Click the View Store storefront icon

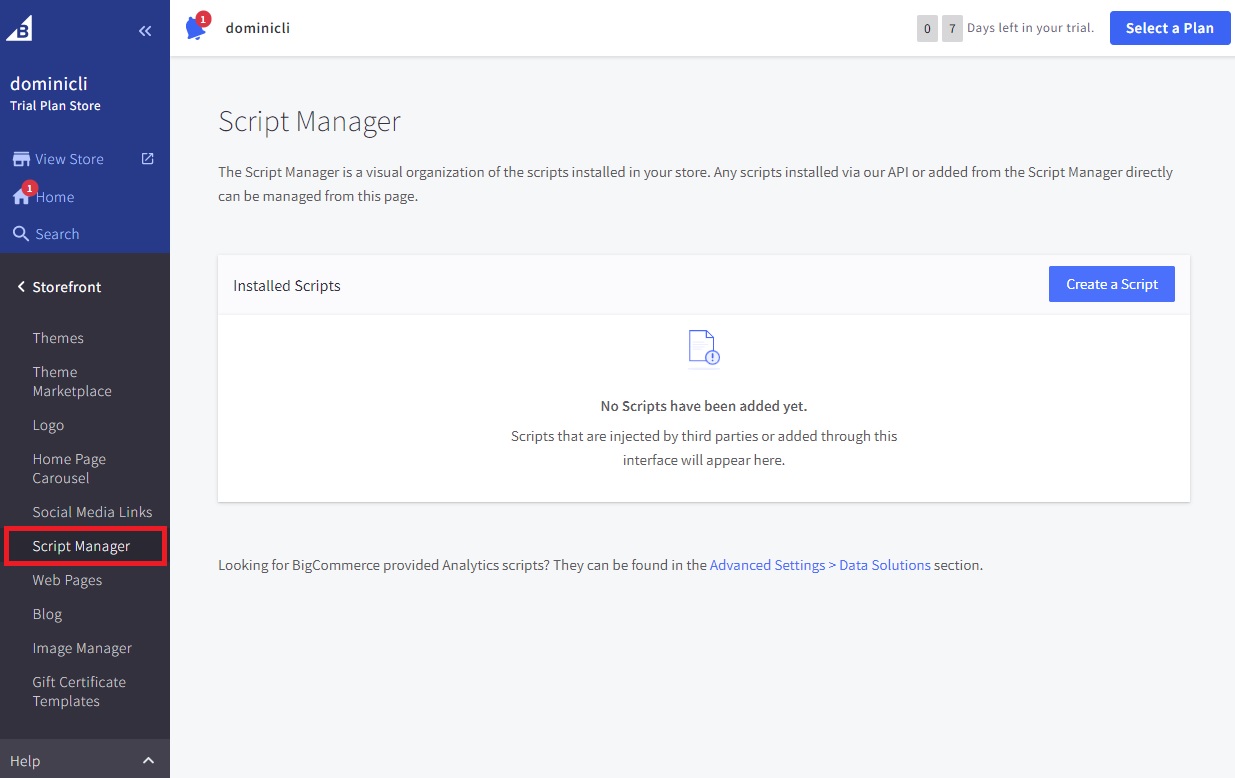click(21, 159)
